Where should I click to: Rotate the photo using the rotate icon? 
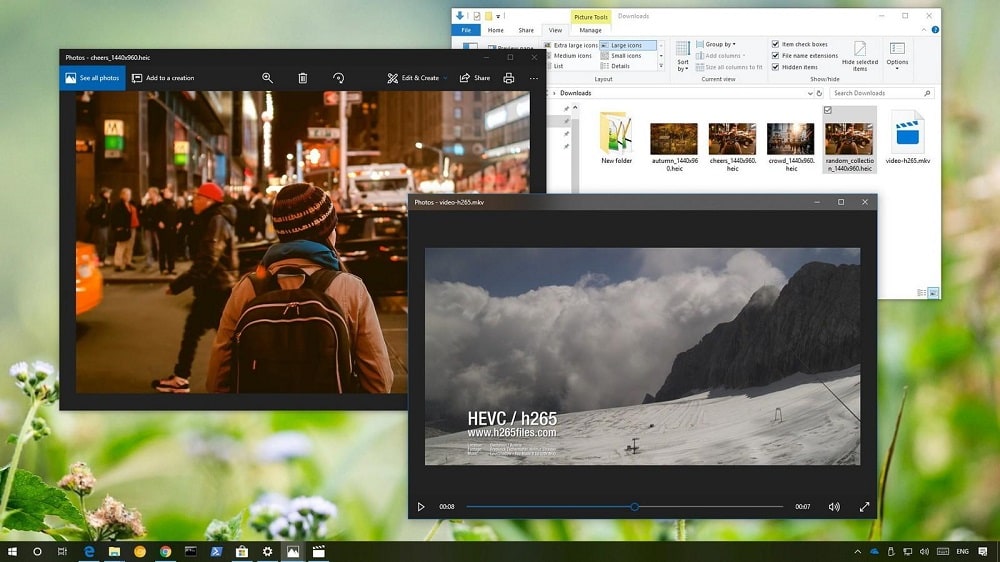[338, 78]
